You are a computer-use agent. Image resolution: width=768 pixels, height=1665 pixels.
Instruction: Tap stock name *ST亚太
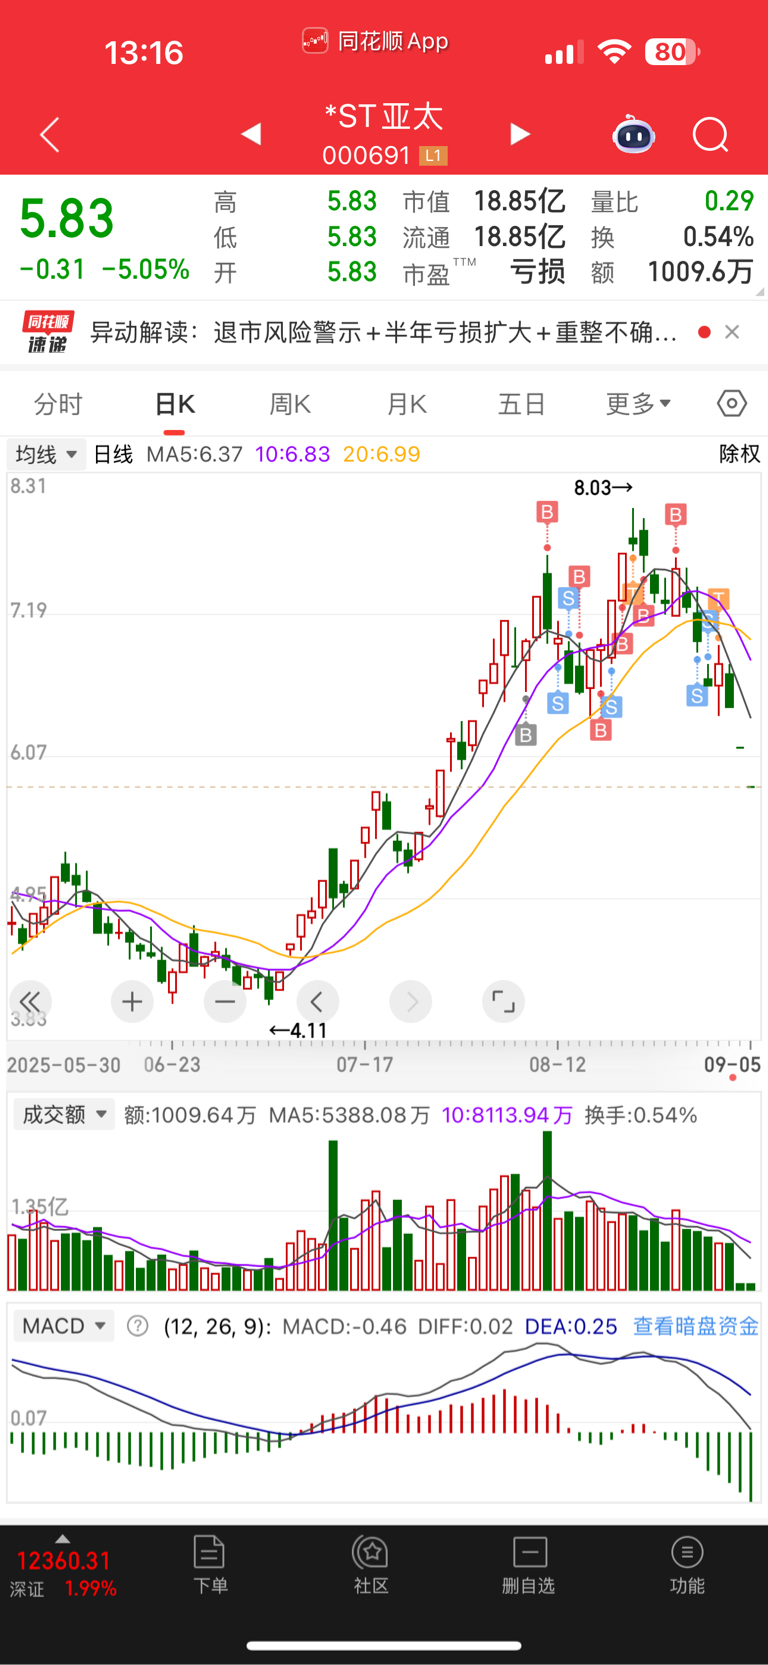[384, 117]
